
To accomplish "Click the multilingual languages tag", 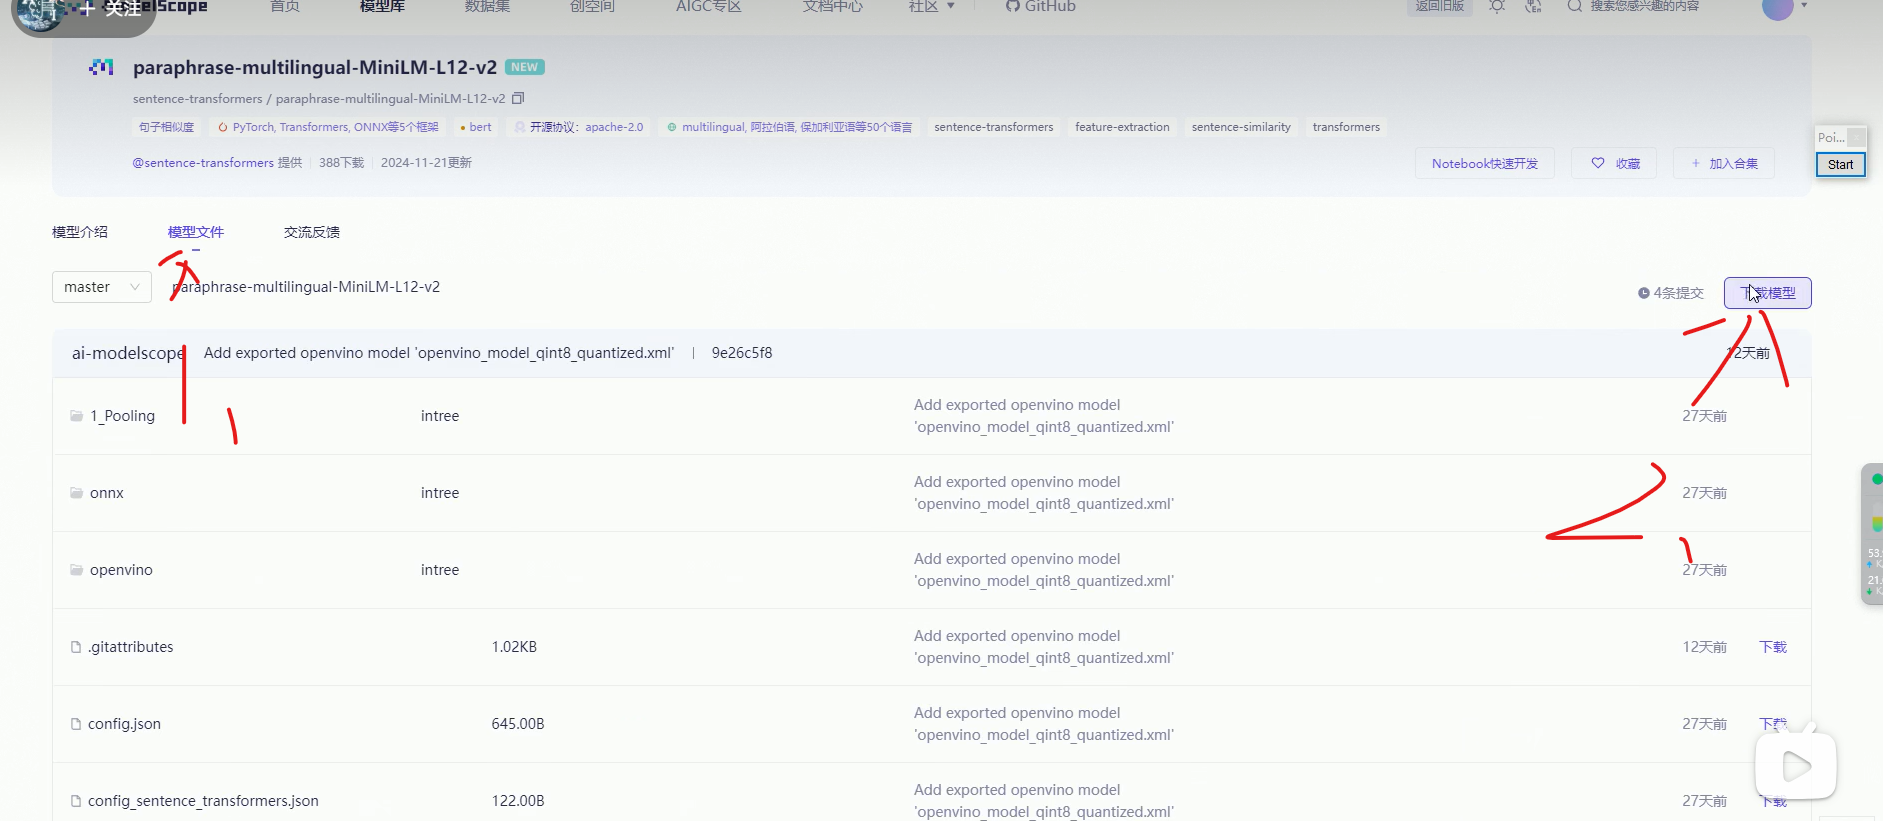I will click(x=789, y=127).
